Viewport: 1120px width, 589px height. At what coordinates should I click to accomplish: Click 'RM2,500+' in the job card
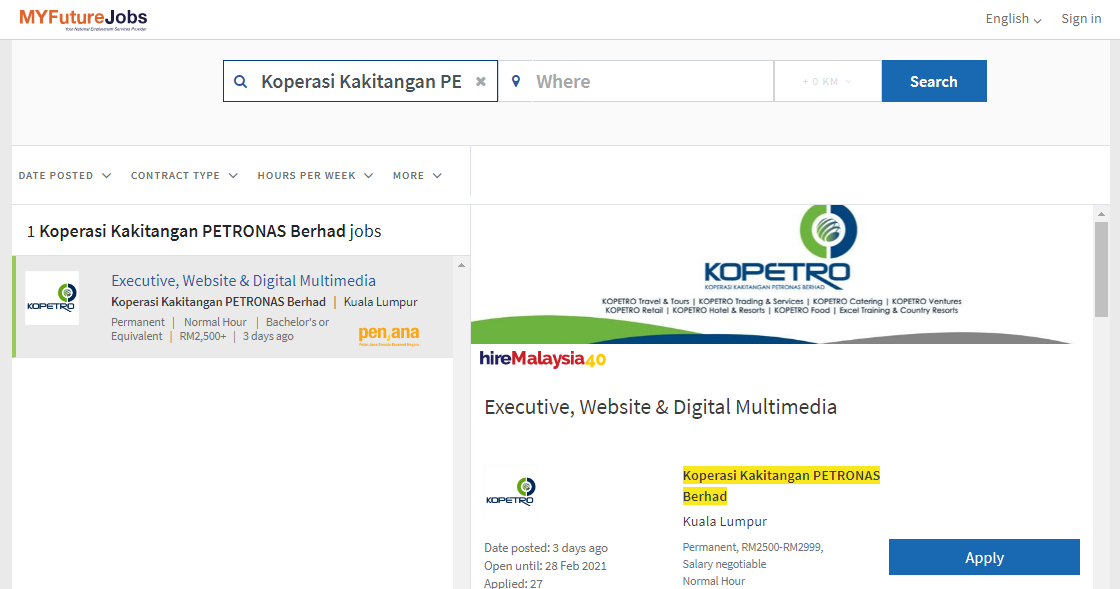[203, 336]
